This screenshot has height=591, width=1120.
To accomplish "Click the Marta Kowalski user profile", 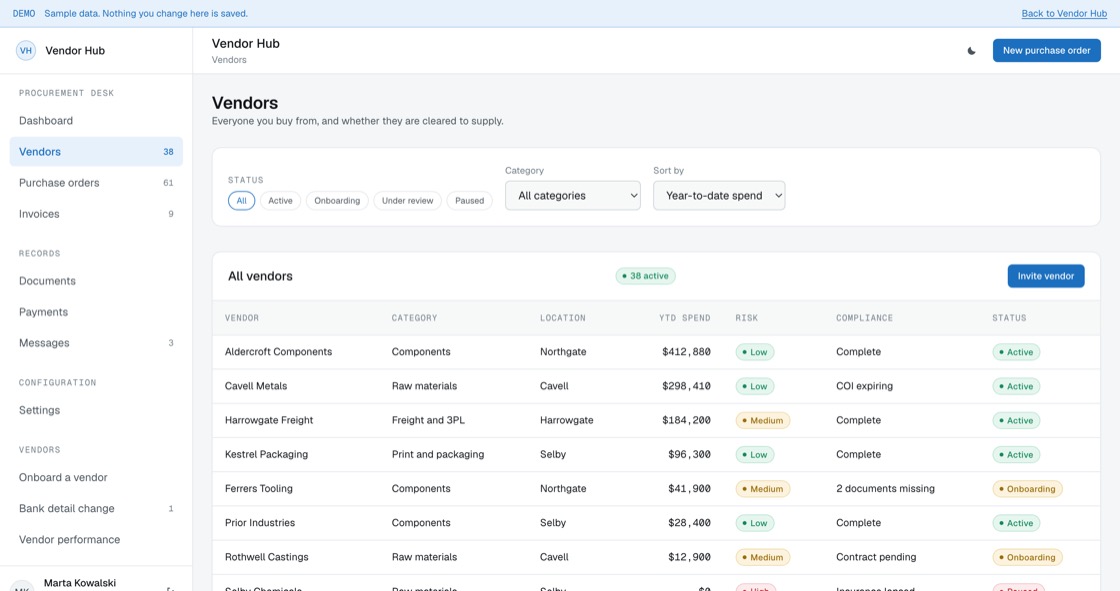I will 80,583.
